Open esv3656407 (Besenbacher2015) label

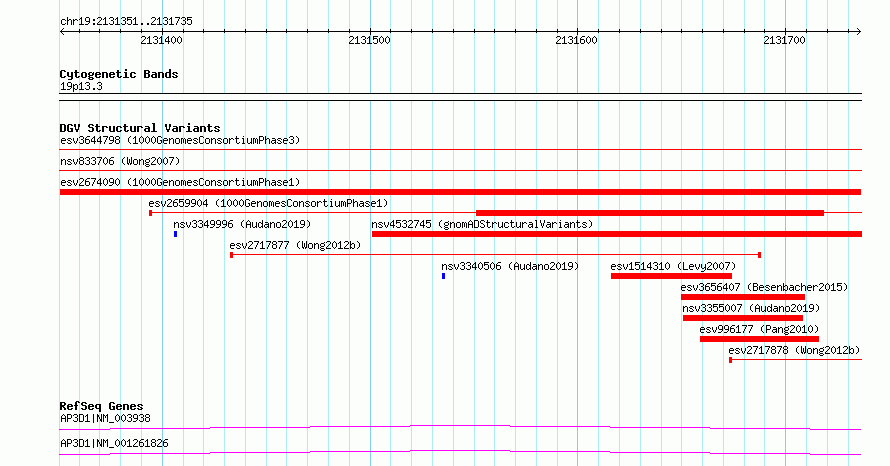[764, 287]
